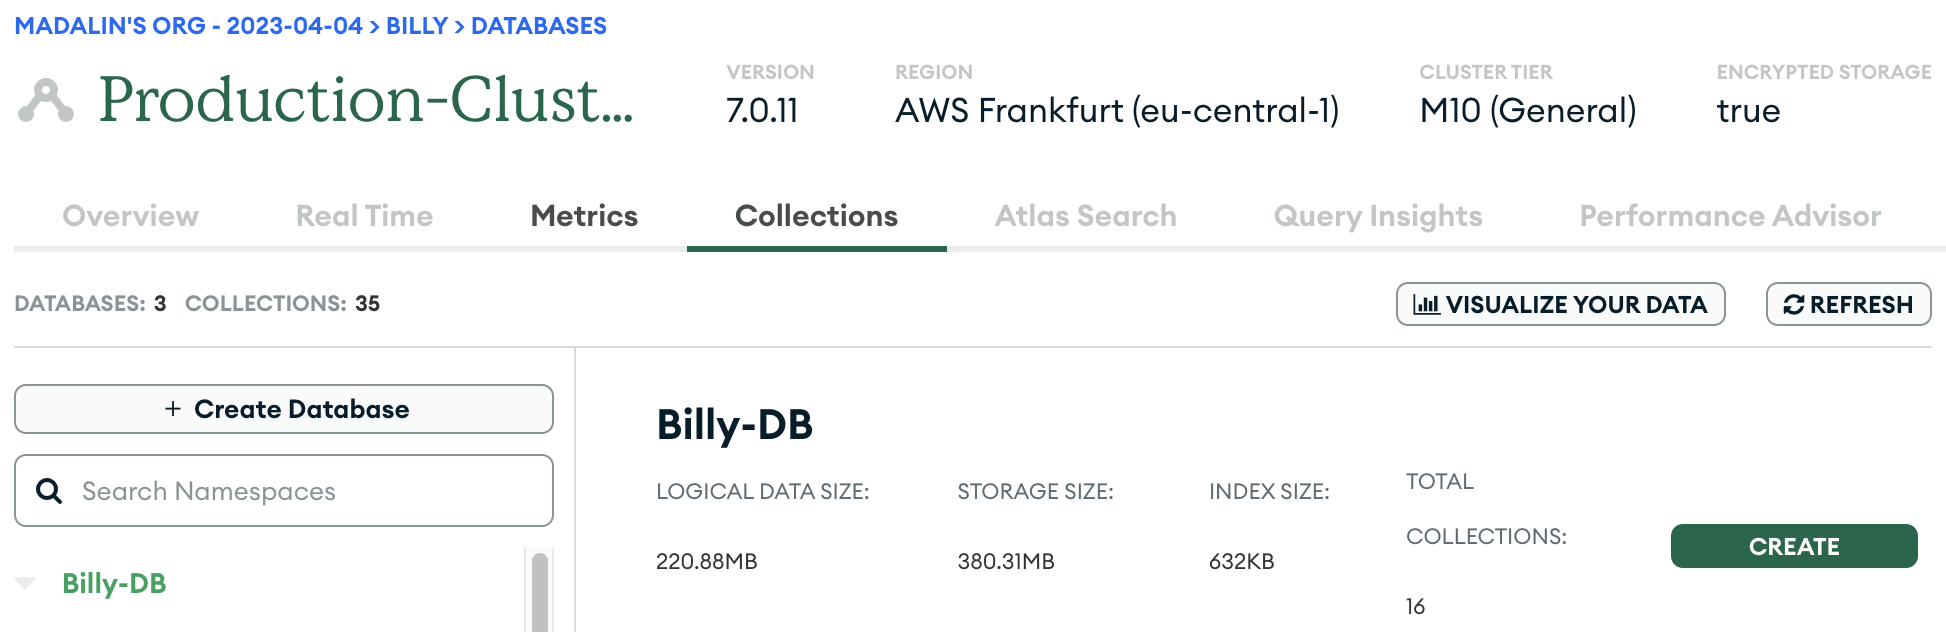This screenshot has width=1946, height=632.
Task: Click into the Search Namespaces field
Action: click(300, 491)
